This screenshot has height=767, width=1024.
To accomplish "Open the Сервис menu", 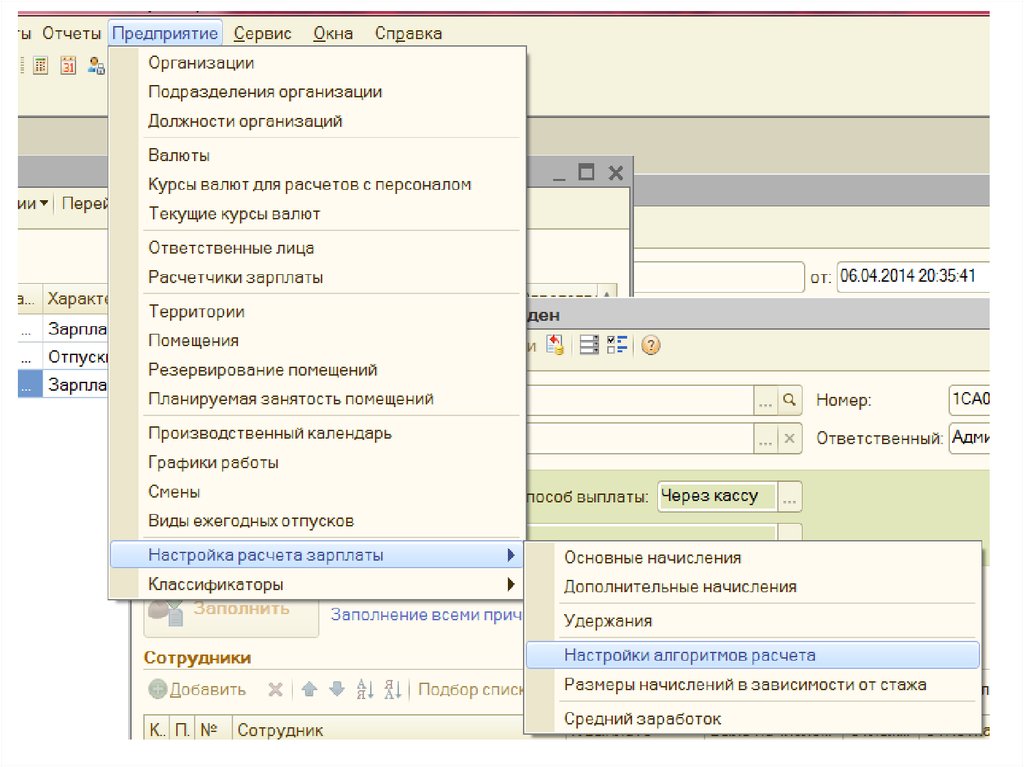I will pyautogui.click(x=262, y=33).
